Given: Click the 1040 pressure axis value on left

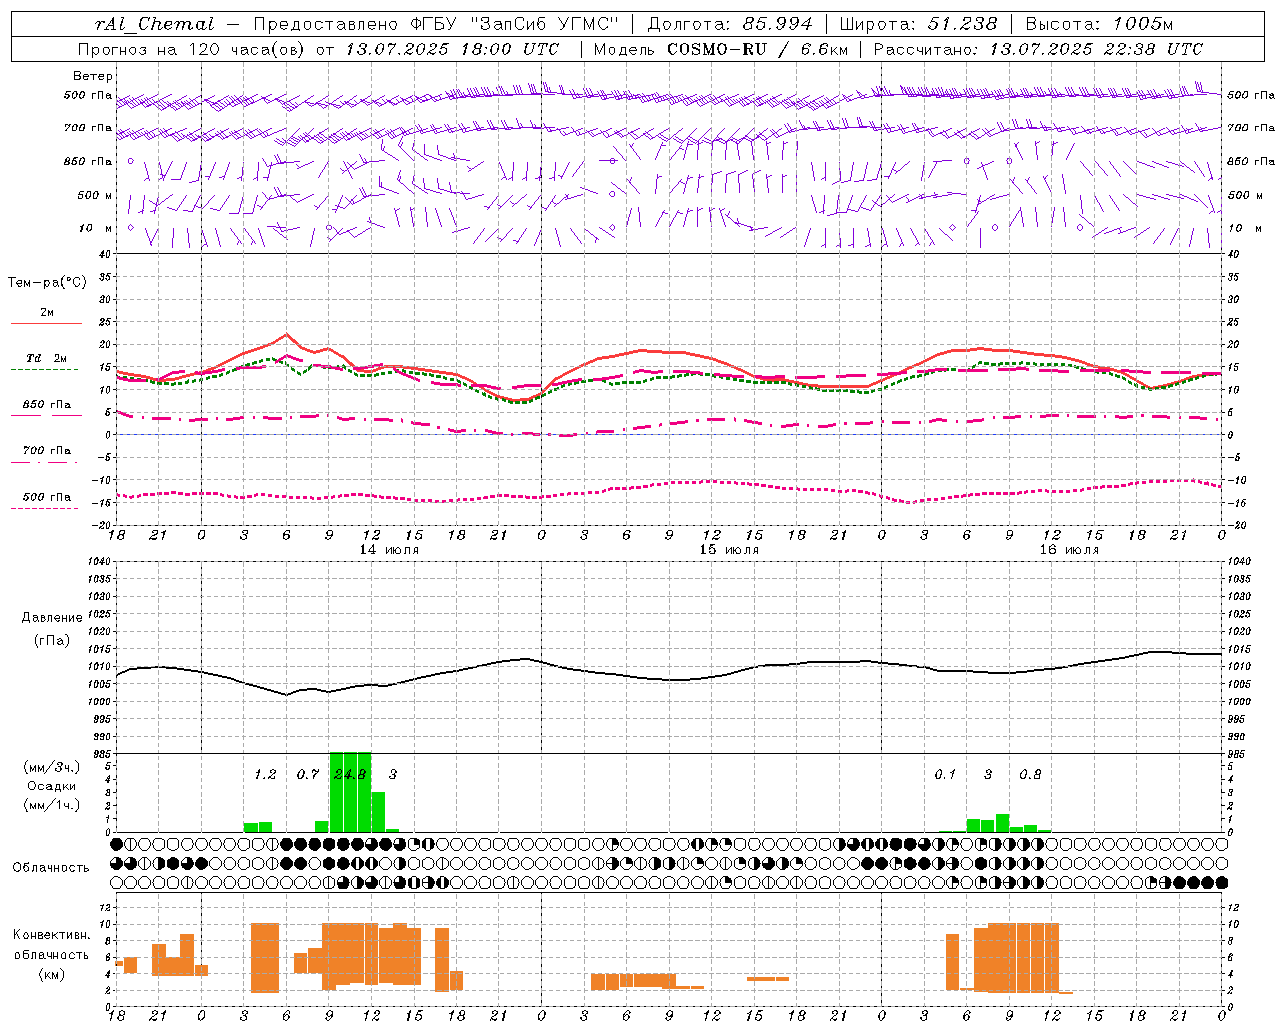Looking at the screenshot, I should click(100, 561).
